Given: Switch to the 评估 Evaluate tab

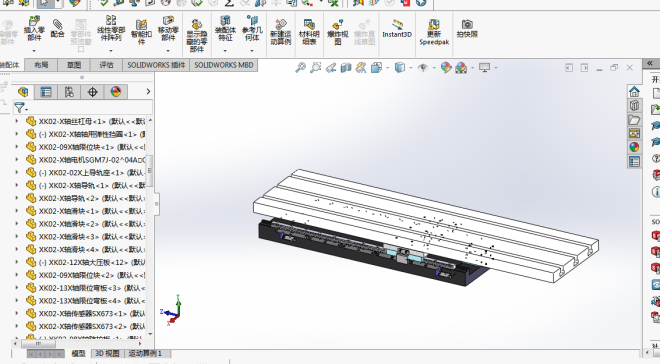Looking at the screenshot, I should (106, 65).
